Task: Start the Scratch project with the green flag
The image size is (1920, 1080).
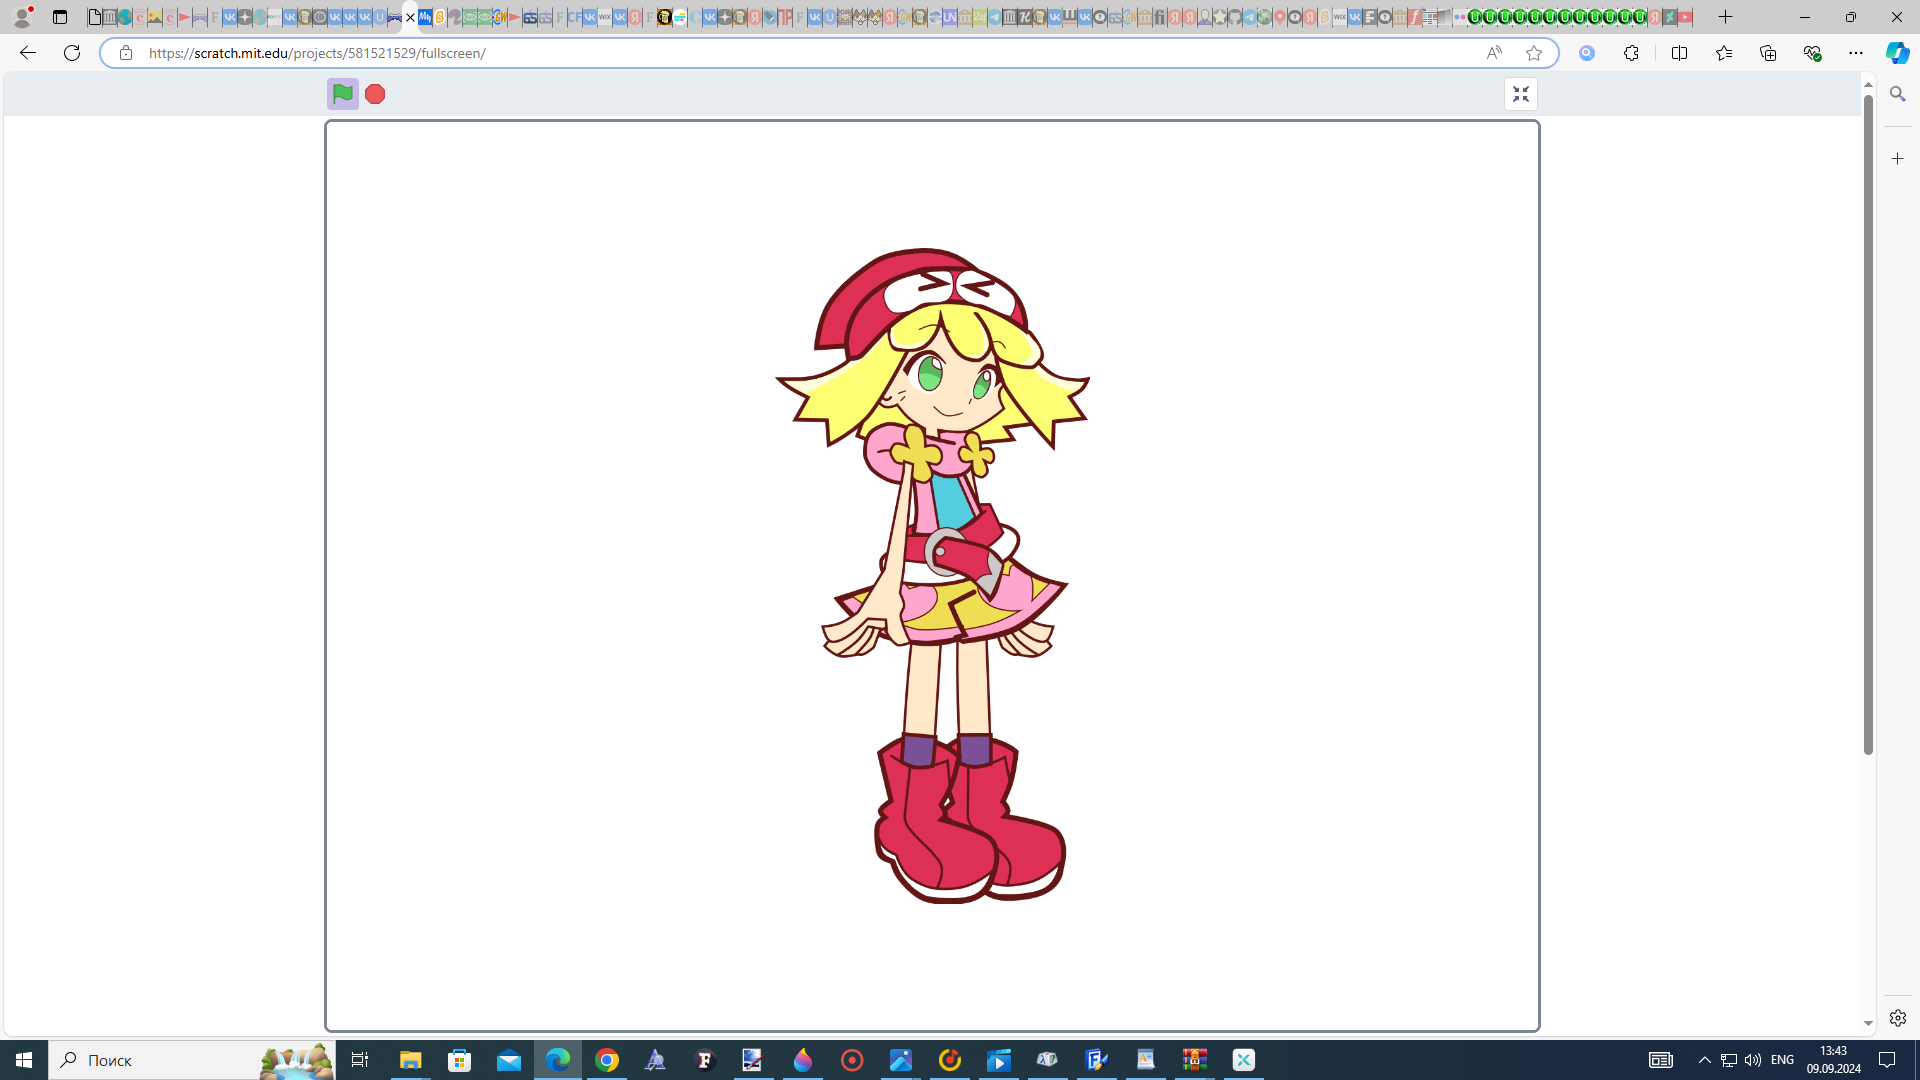Action: click(x=343, y=94)
